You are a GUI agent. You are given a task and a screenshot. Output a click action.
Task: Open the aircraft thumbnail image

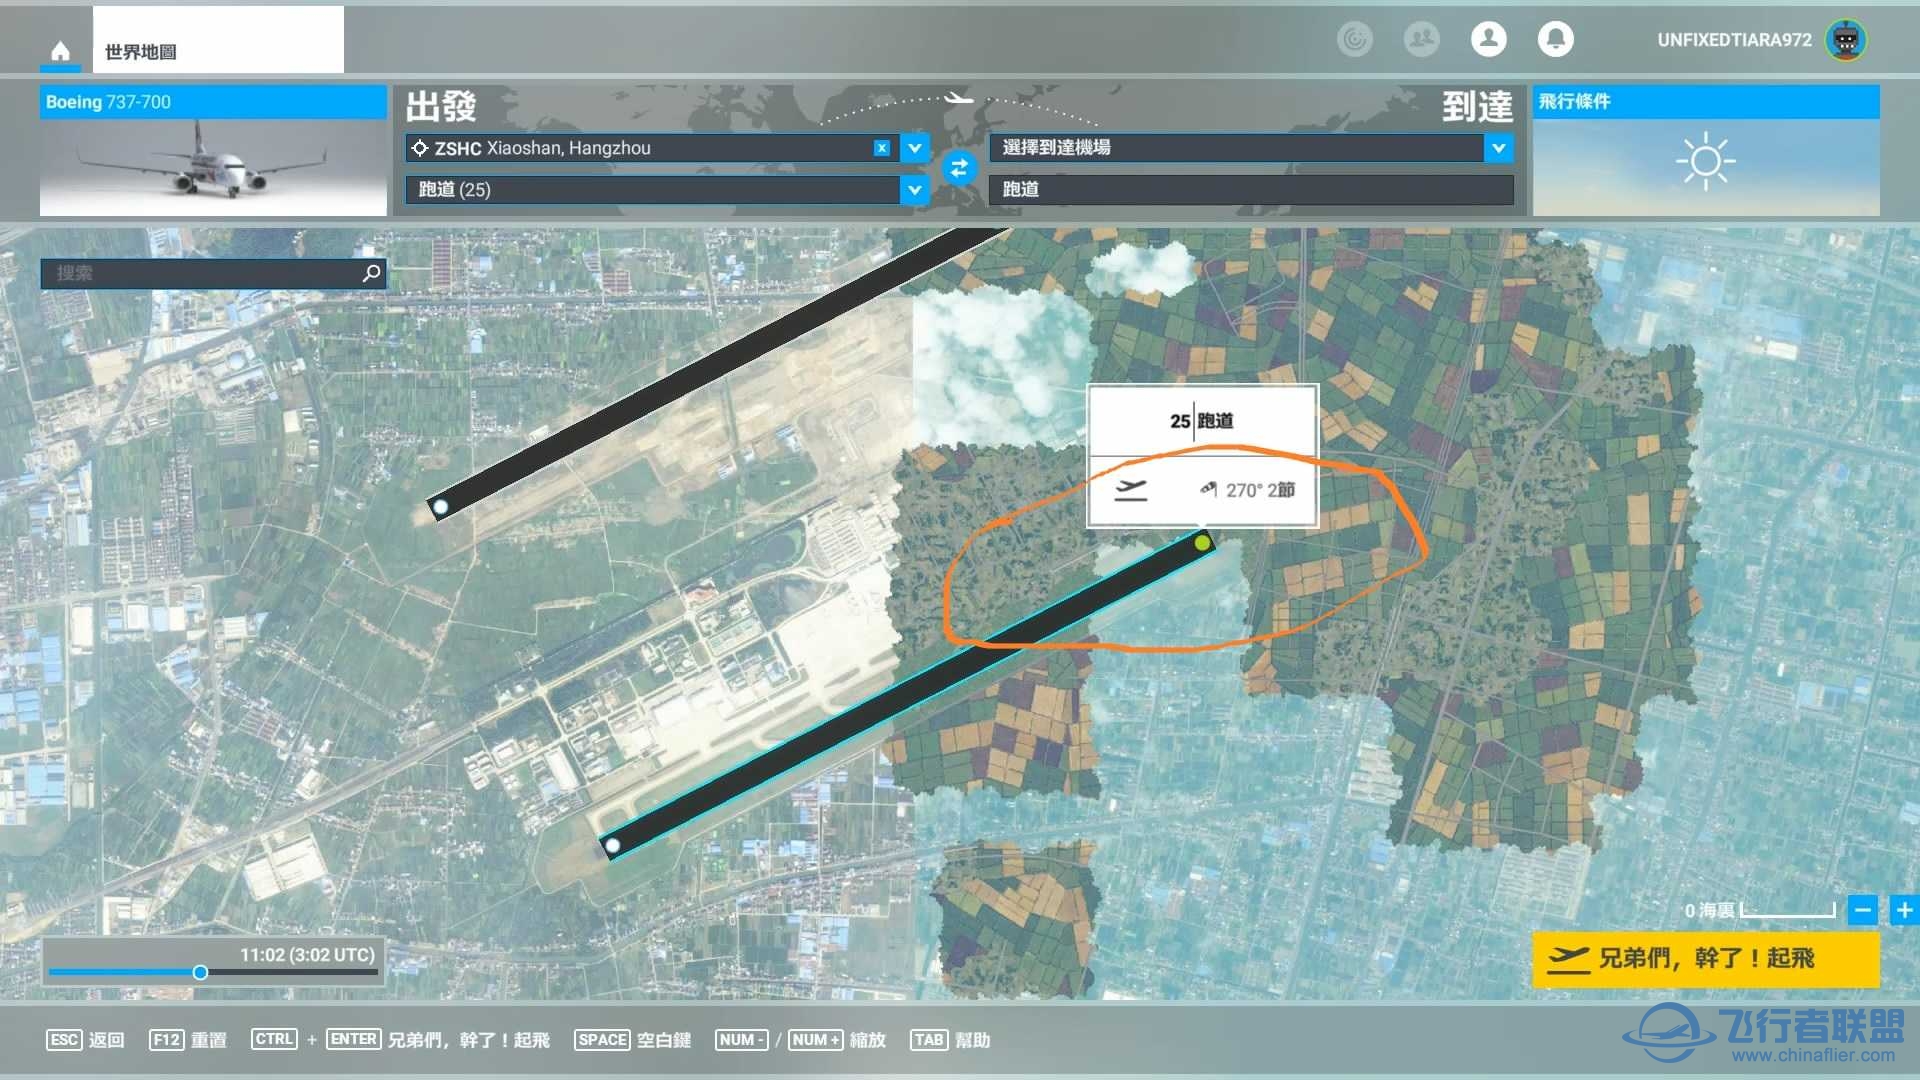(213, 167)
